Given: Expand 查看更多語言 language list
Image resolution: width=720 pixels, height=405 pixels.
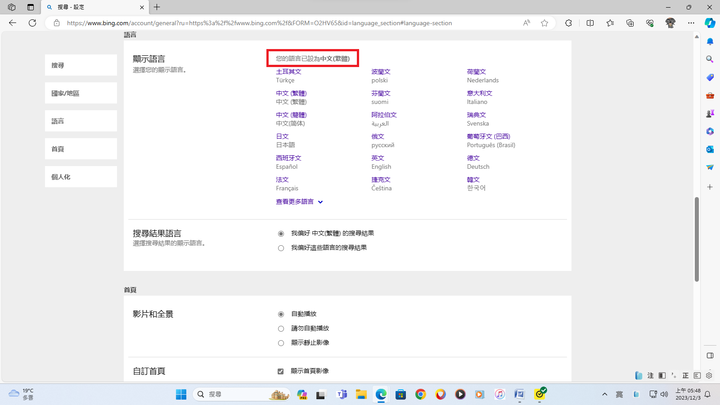Looking at the screenshot, I should [299, 202].
